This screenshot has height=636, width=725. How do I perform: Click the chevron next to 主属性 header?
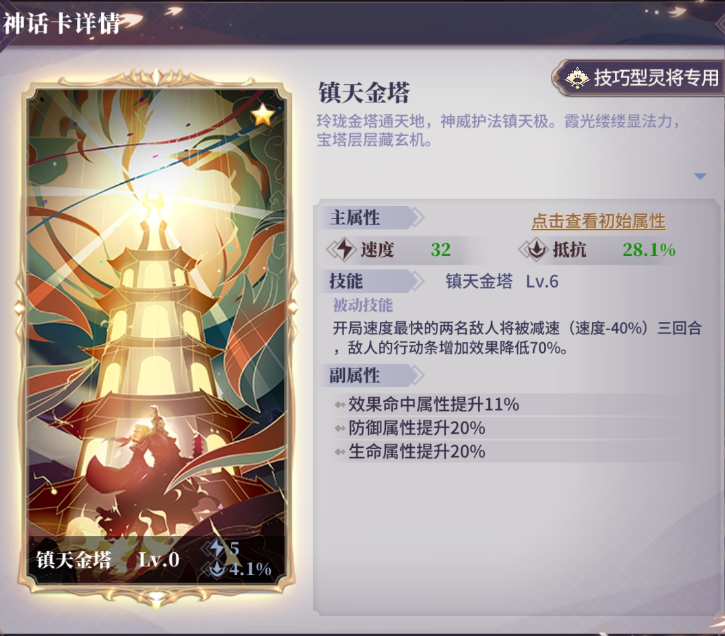tap(418, 217)
